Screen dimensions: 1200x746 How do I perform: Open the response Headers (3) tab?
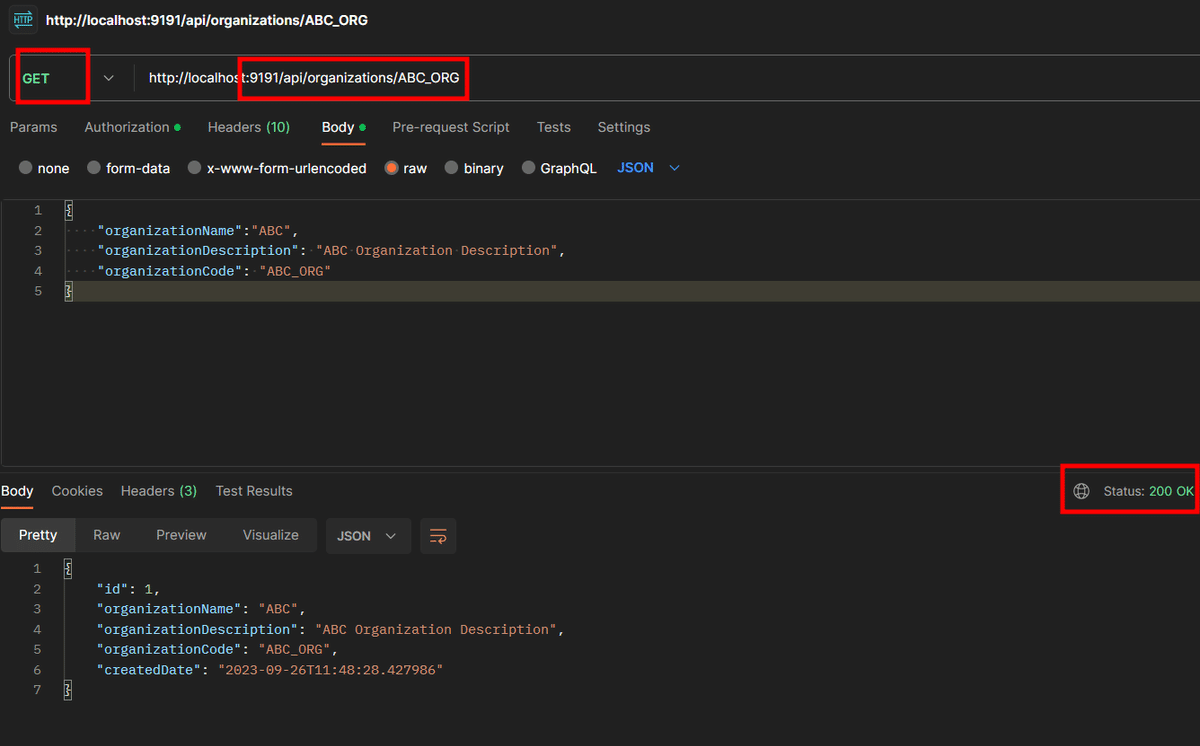pyautogui.click(x=159, y=491)
